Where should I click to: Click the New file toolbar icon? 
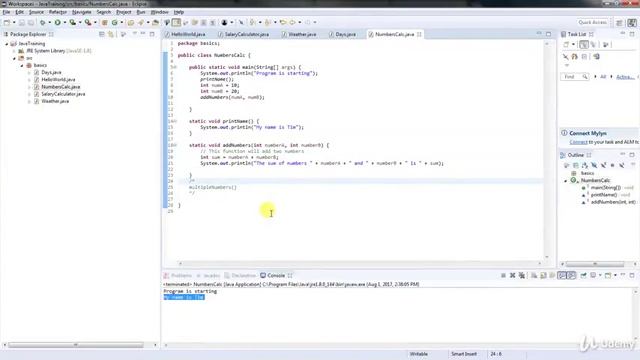(x=7, y=22)
